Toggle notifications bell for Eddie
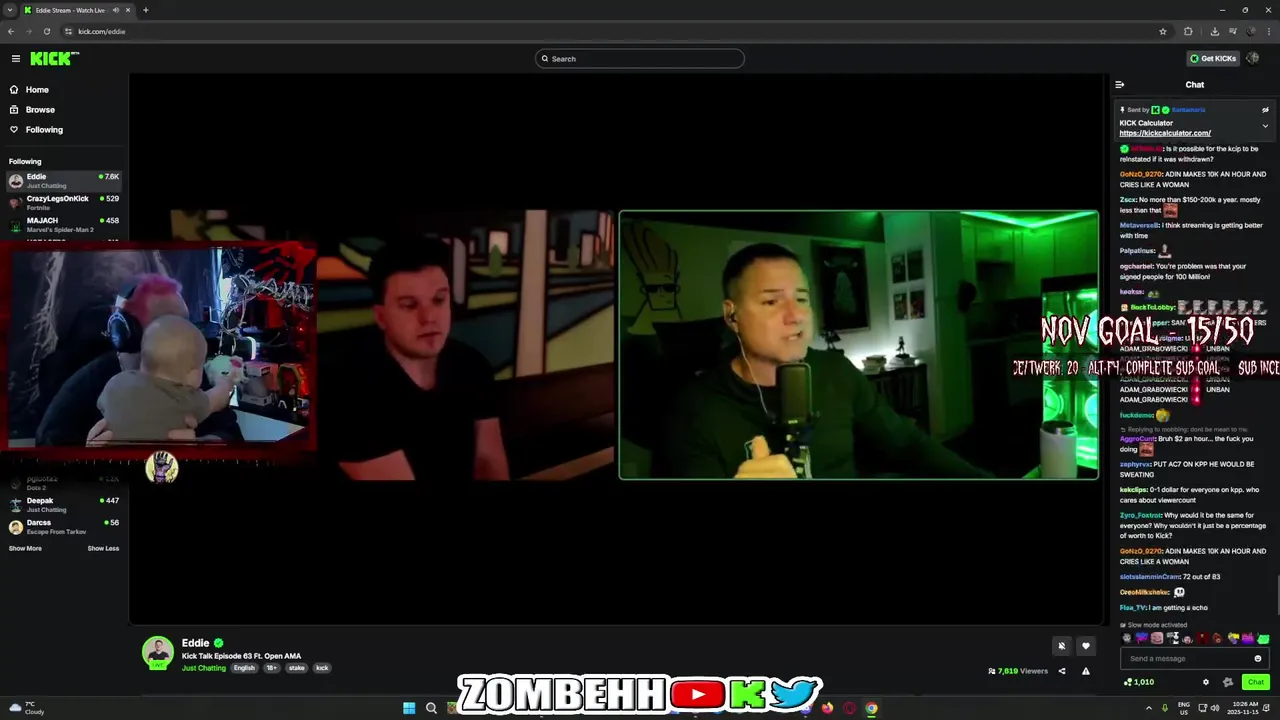The width and height of the screenshot is (1280, 720). 1062,646
